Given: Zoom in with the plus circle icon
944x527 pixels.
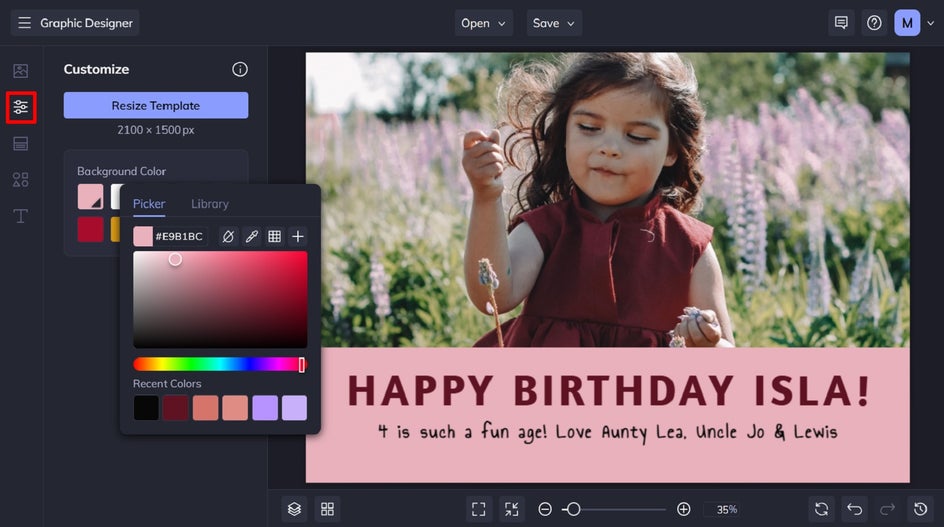Looking at the screenshot, I should pos(683,509).
